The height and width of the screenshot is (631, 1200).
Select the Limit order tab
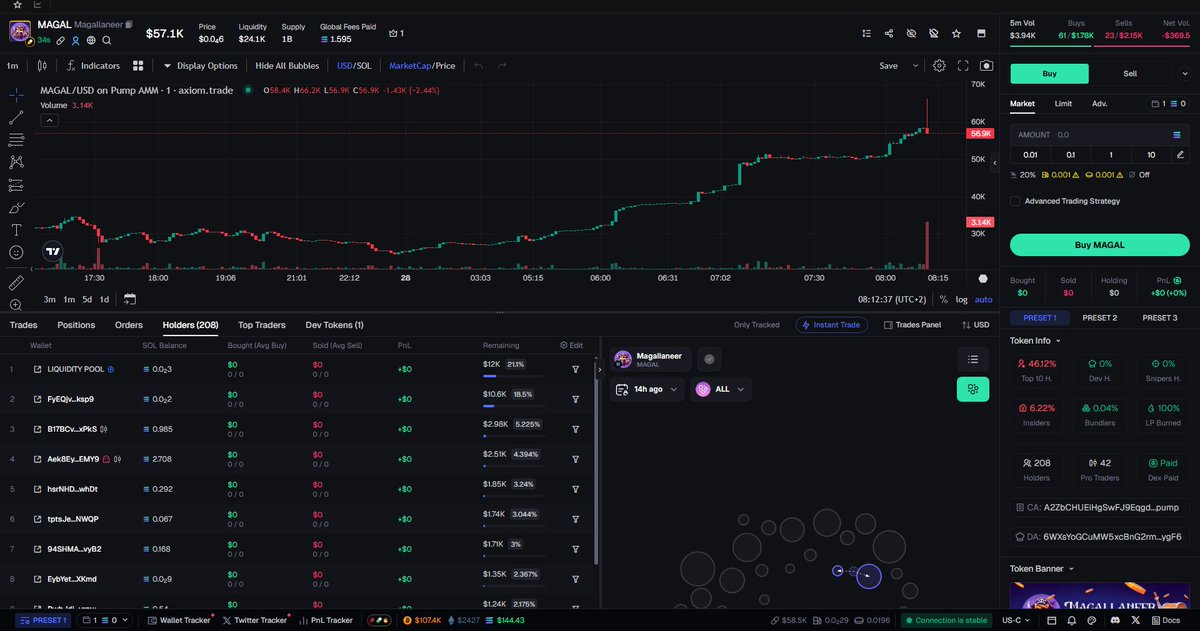[x=1063, y=103]
